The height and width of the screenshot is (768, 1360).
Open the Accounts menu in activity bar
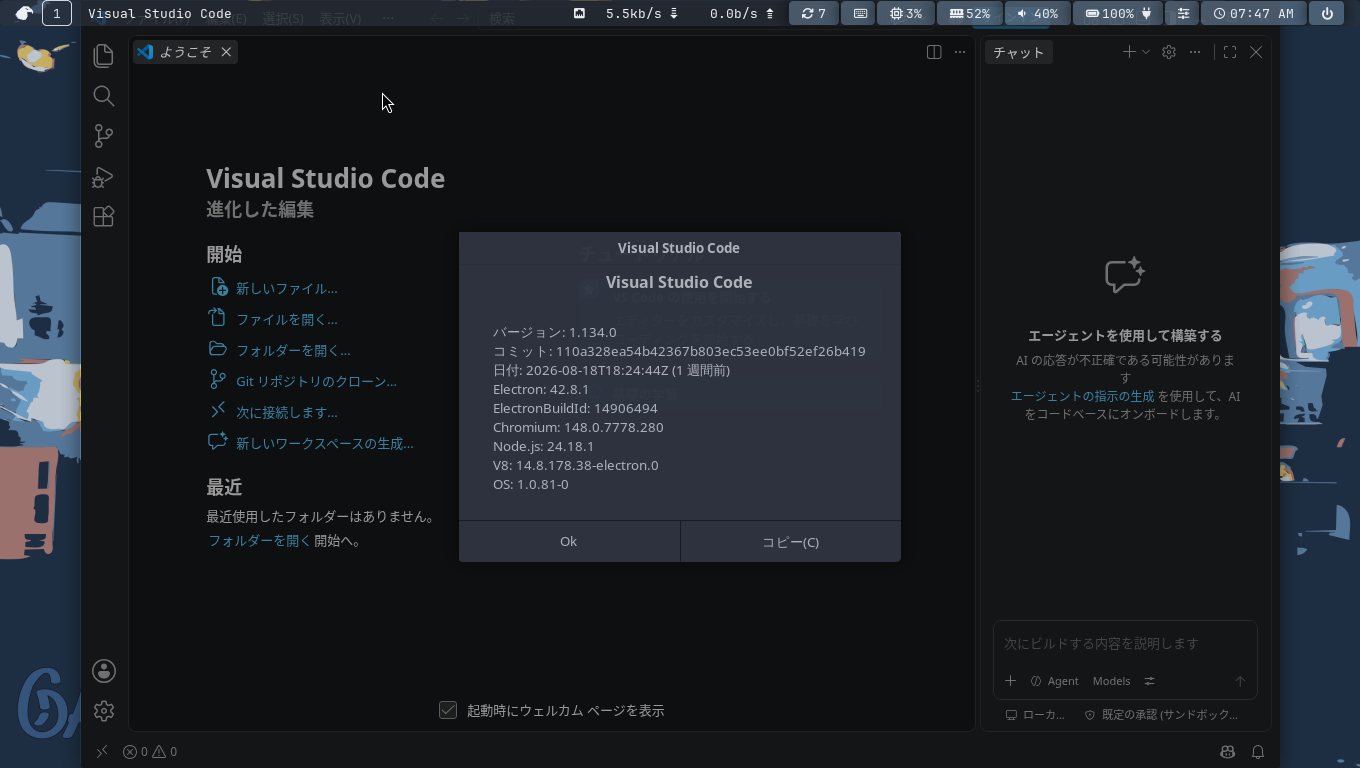pyautogui.click(x=104, y=671)
